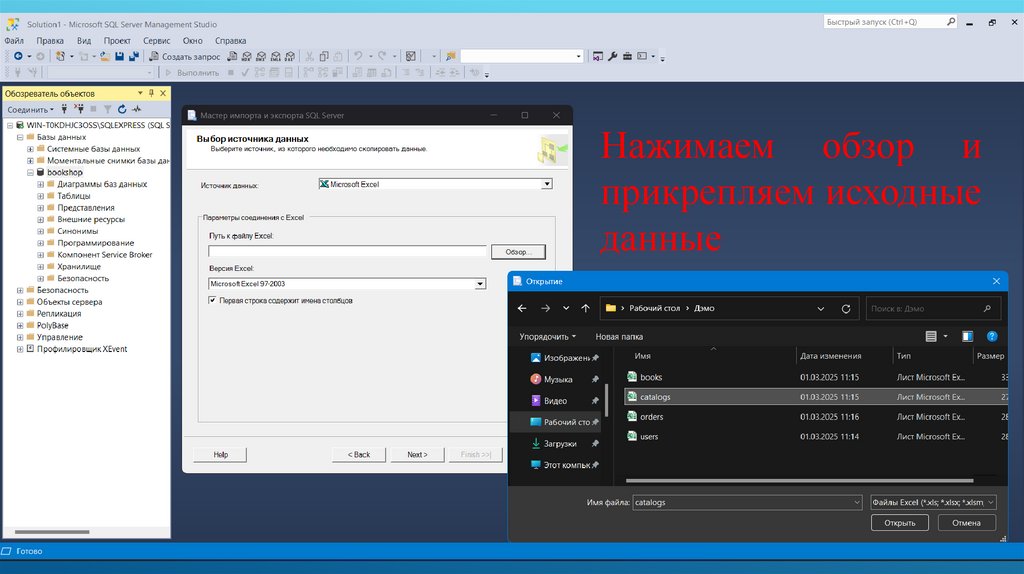Click the Дата изменения column header

(831, 356)
